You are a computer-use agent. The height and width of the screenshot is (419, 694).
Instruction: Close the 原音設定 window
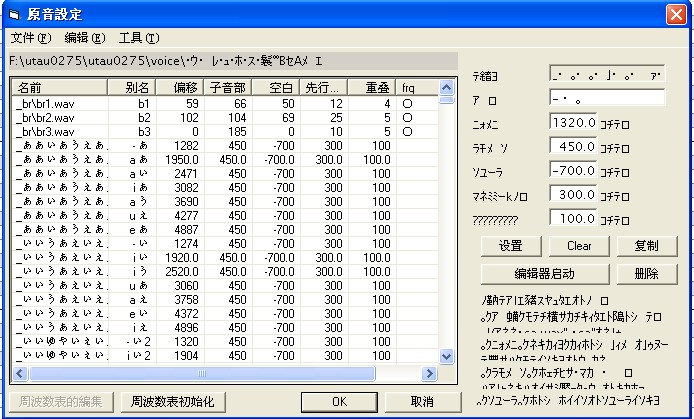point(676,15)
